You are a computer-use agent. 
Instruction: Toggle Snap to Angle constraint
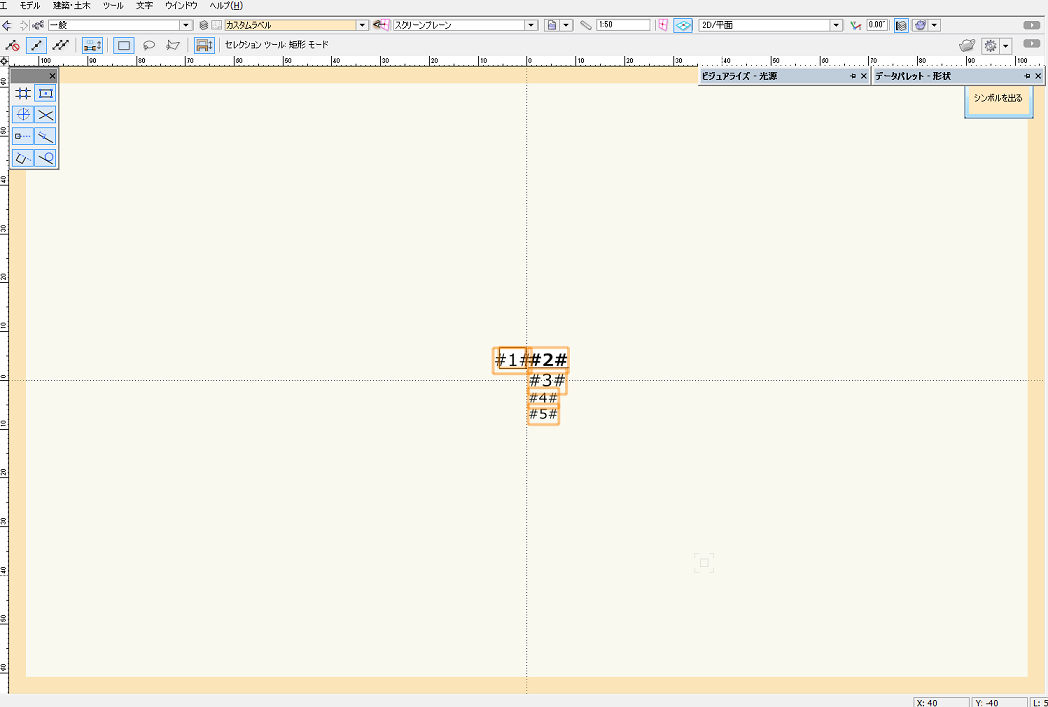tap(22, 115)
